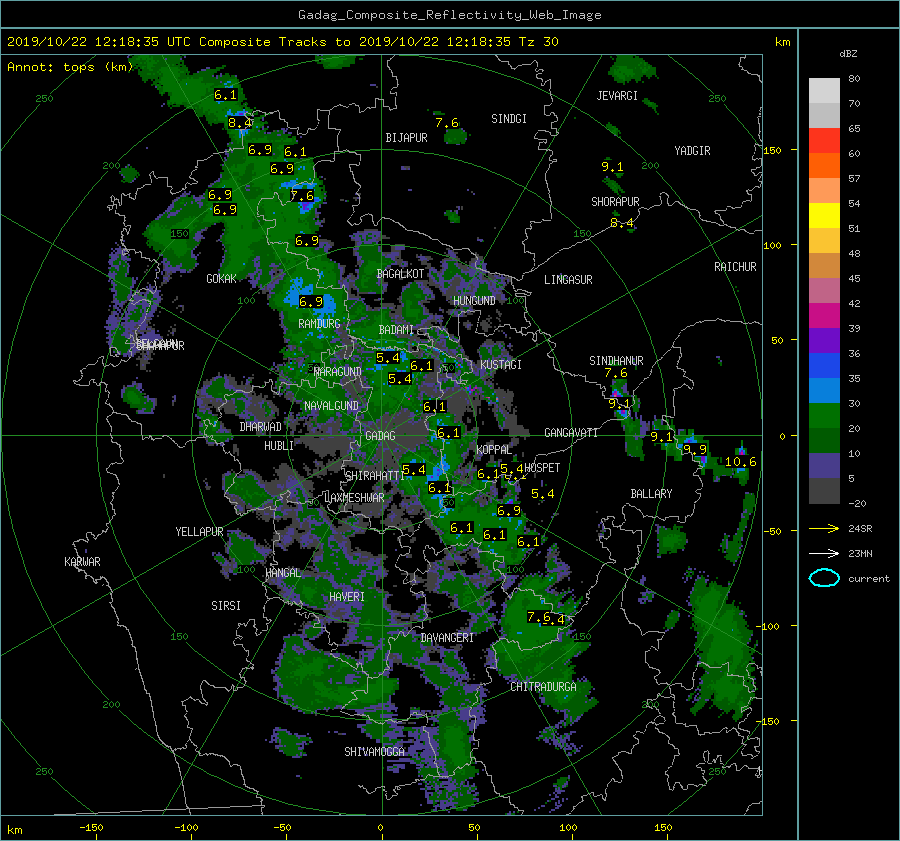Click the SHORAPUR town label
Screen dimensions: 900x841
coord(615,202)
